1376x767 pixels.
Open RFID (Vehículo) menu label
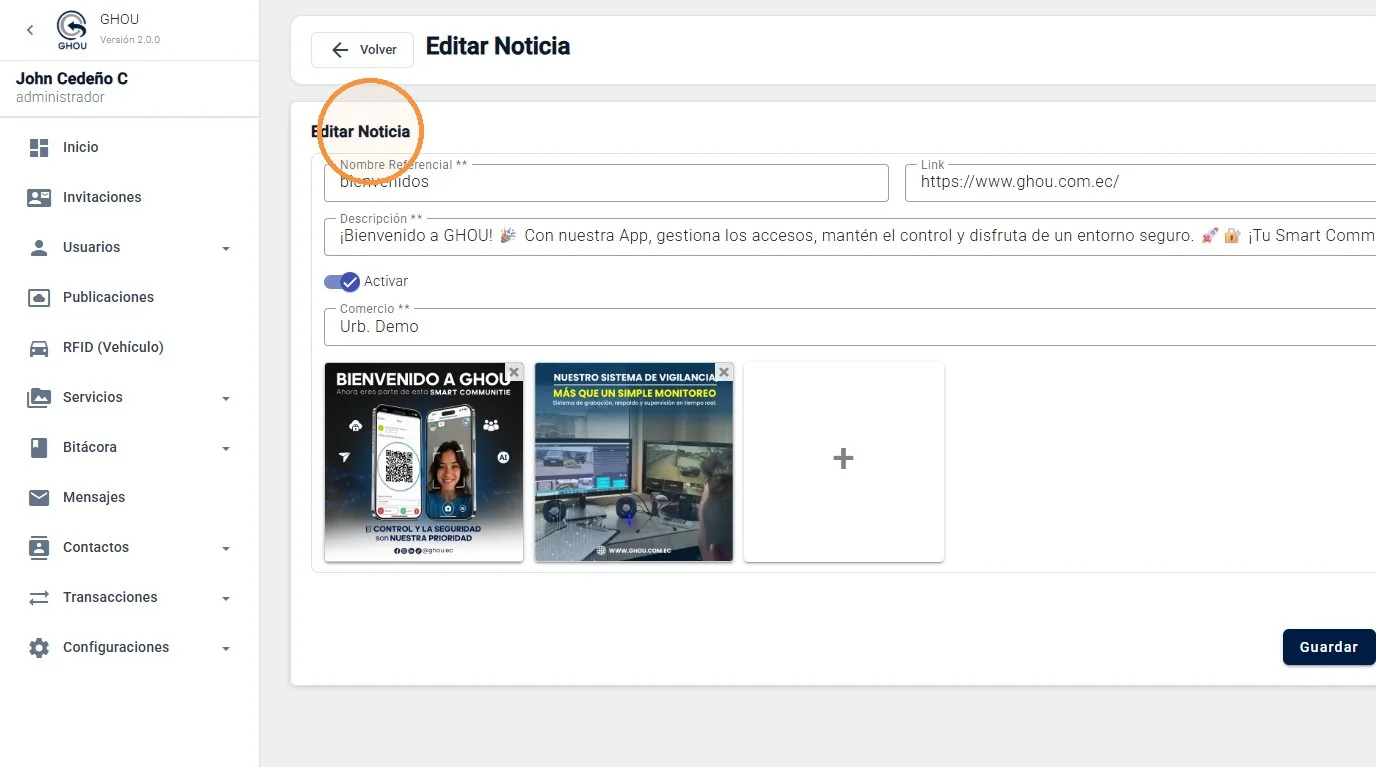113,348
